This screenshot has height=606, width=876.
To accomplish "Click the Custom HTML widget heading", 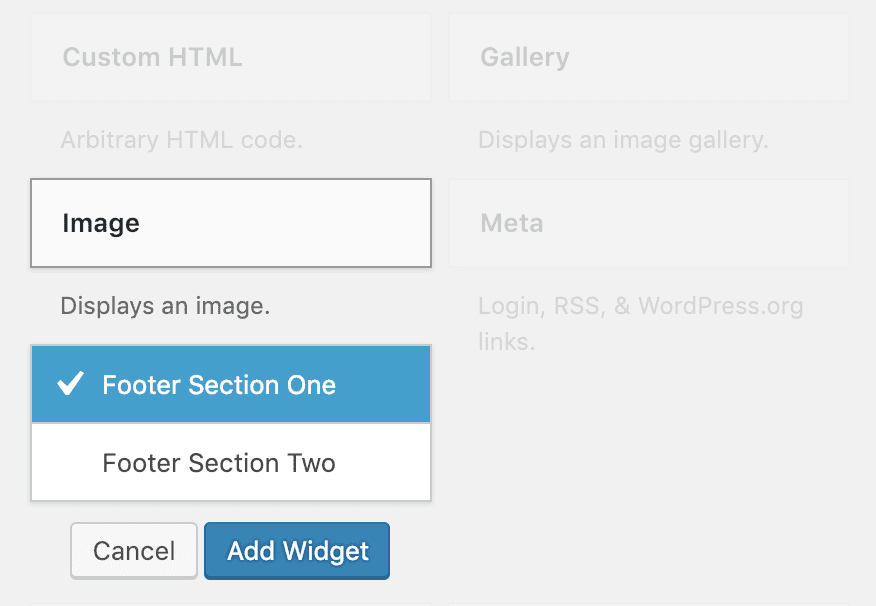I will click(x=152, y=57).
